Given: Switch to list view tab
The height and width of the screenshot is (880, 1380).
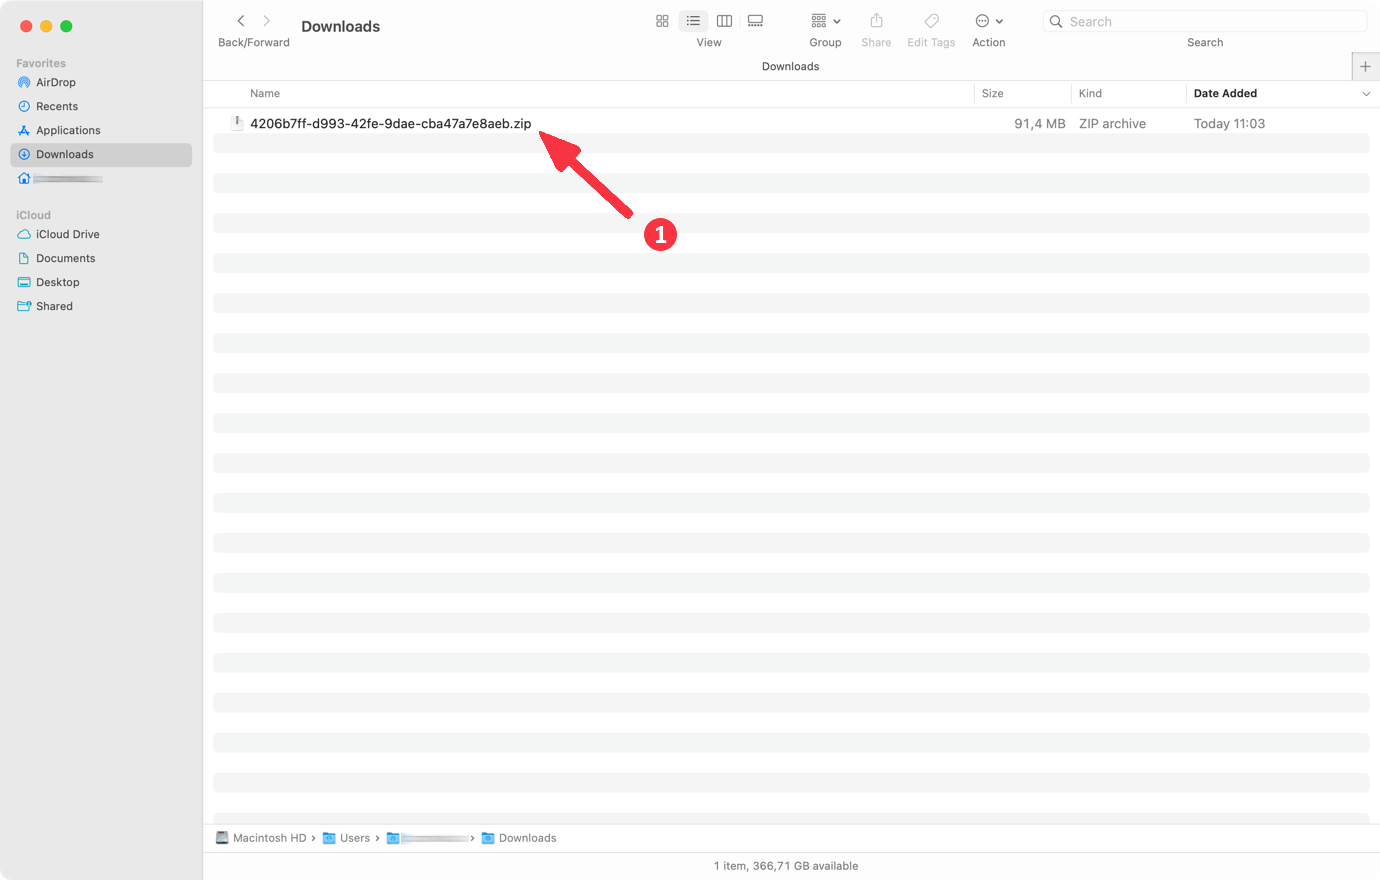Looking at the screenshot, I should click(693, 21).
